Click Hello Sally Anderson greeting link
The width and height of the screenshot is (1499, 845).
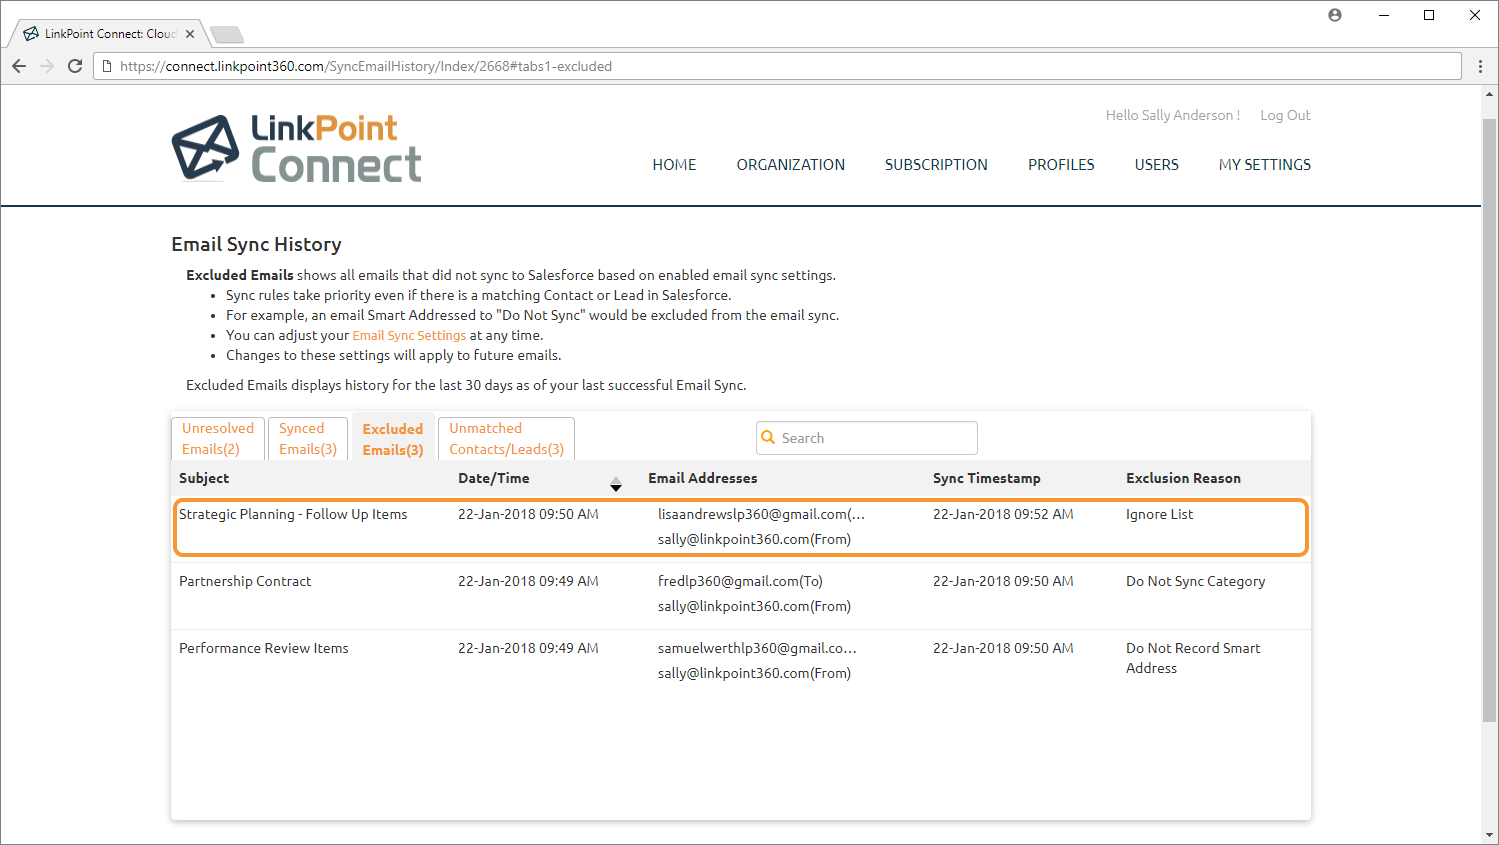coord(1173,115)
